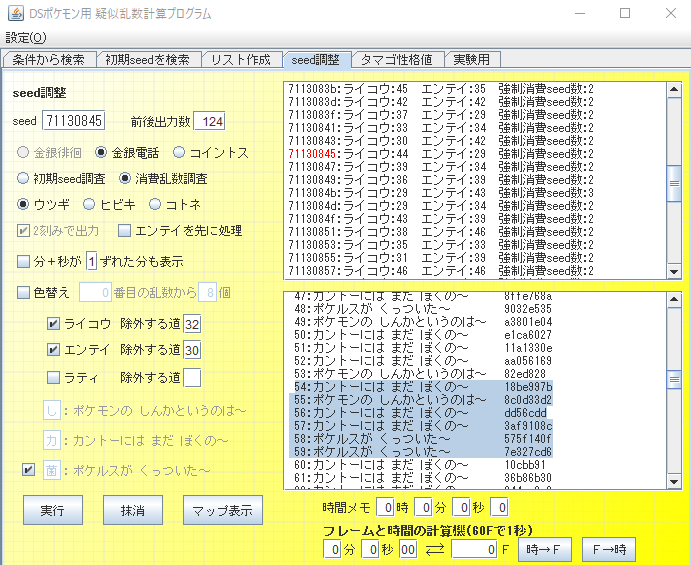The height and width of the screenshot is (565, 691).
Task: Click the 抹消 button
Action: click(133, 510)
